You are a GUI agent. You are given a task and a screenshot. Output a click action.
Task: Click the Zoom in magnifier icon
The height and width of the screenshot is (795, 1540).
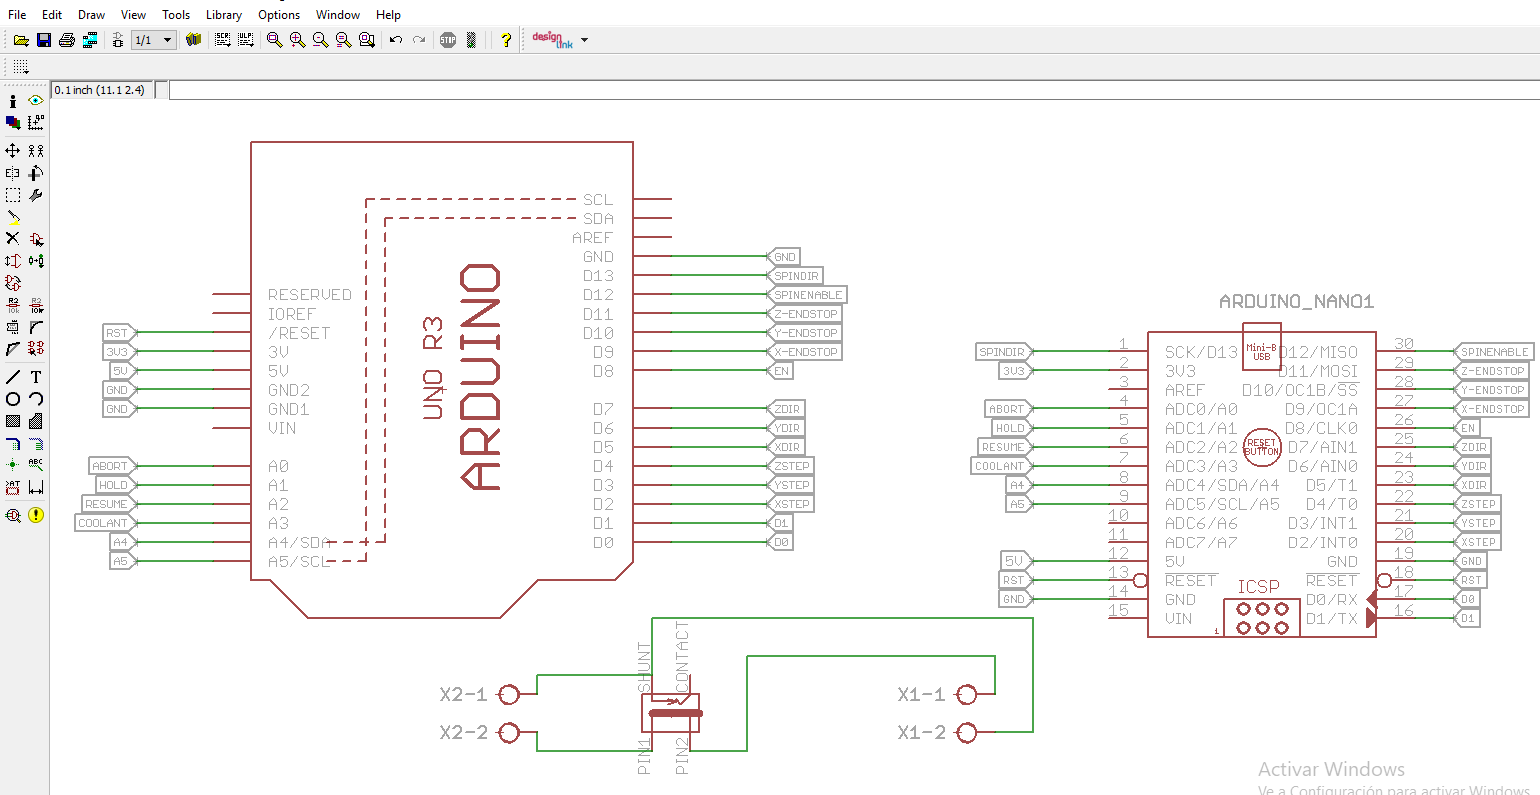tap(297, 40)
